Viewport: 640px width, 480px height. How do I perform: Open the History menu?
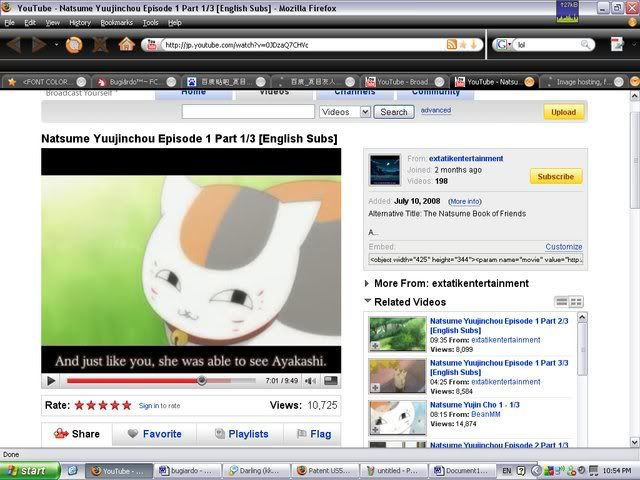tap(80, 22)
